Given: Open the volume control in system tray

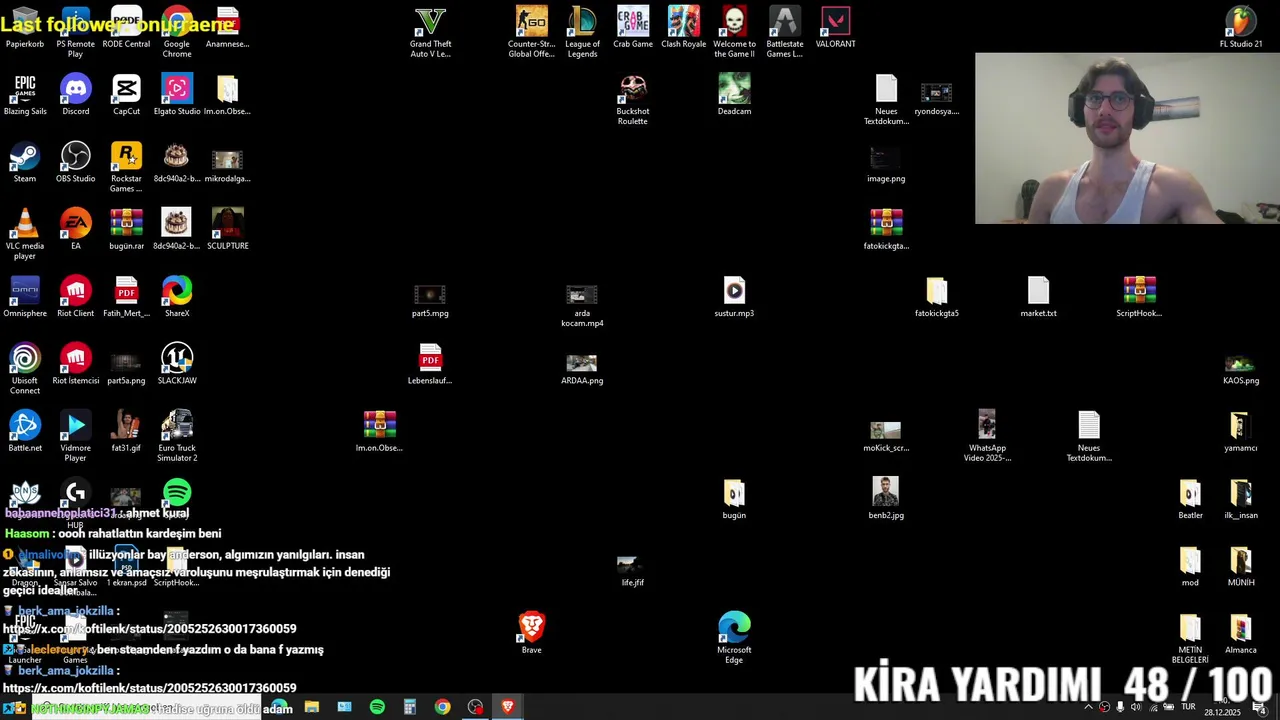Looking at the screenshot, I should (1135, 707).
